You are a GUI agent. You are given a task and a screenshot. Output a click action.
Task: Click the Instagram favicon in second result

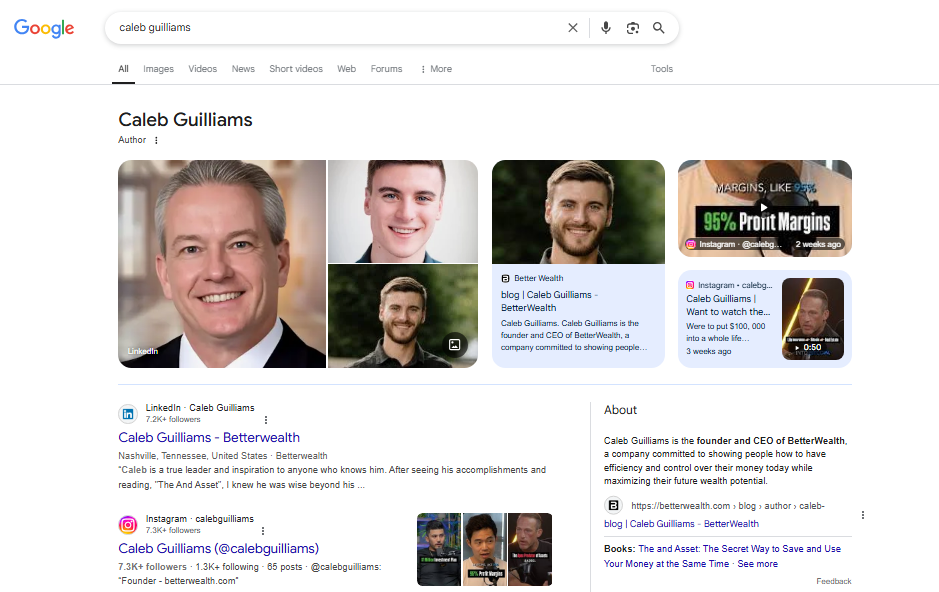pos(128,524)
